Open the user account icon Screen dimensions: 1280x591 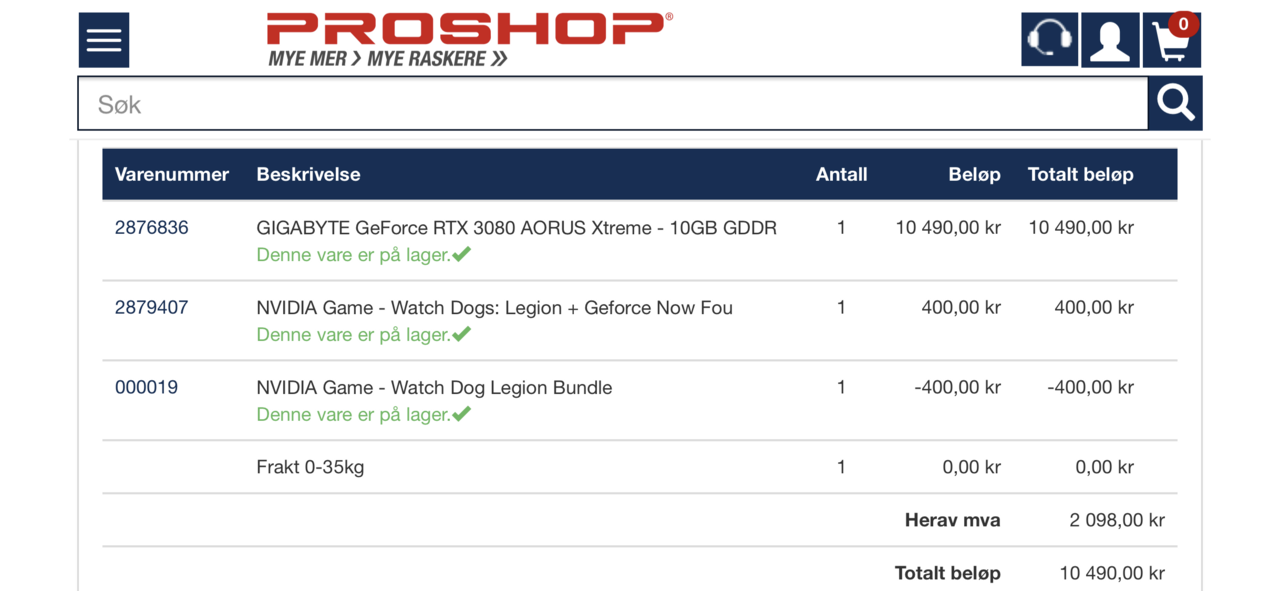tap(1110, 40)
